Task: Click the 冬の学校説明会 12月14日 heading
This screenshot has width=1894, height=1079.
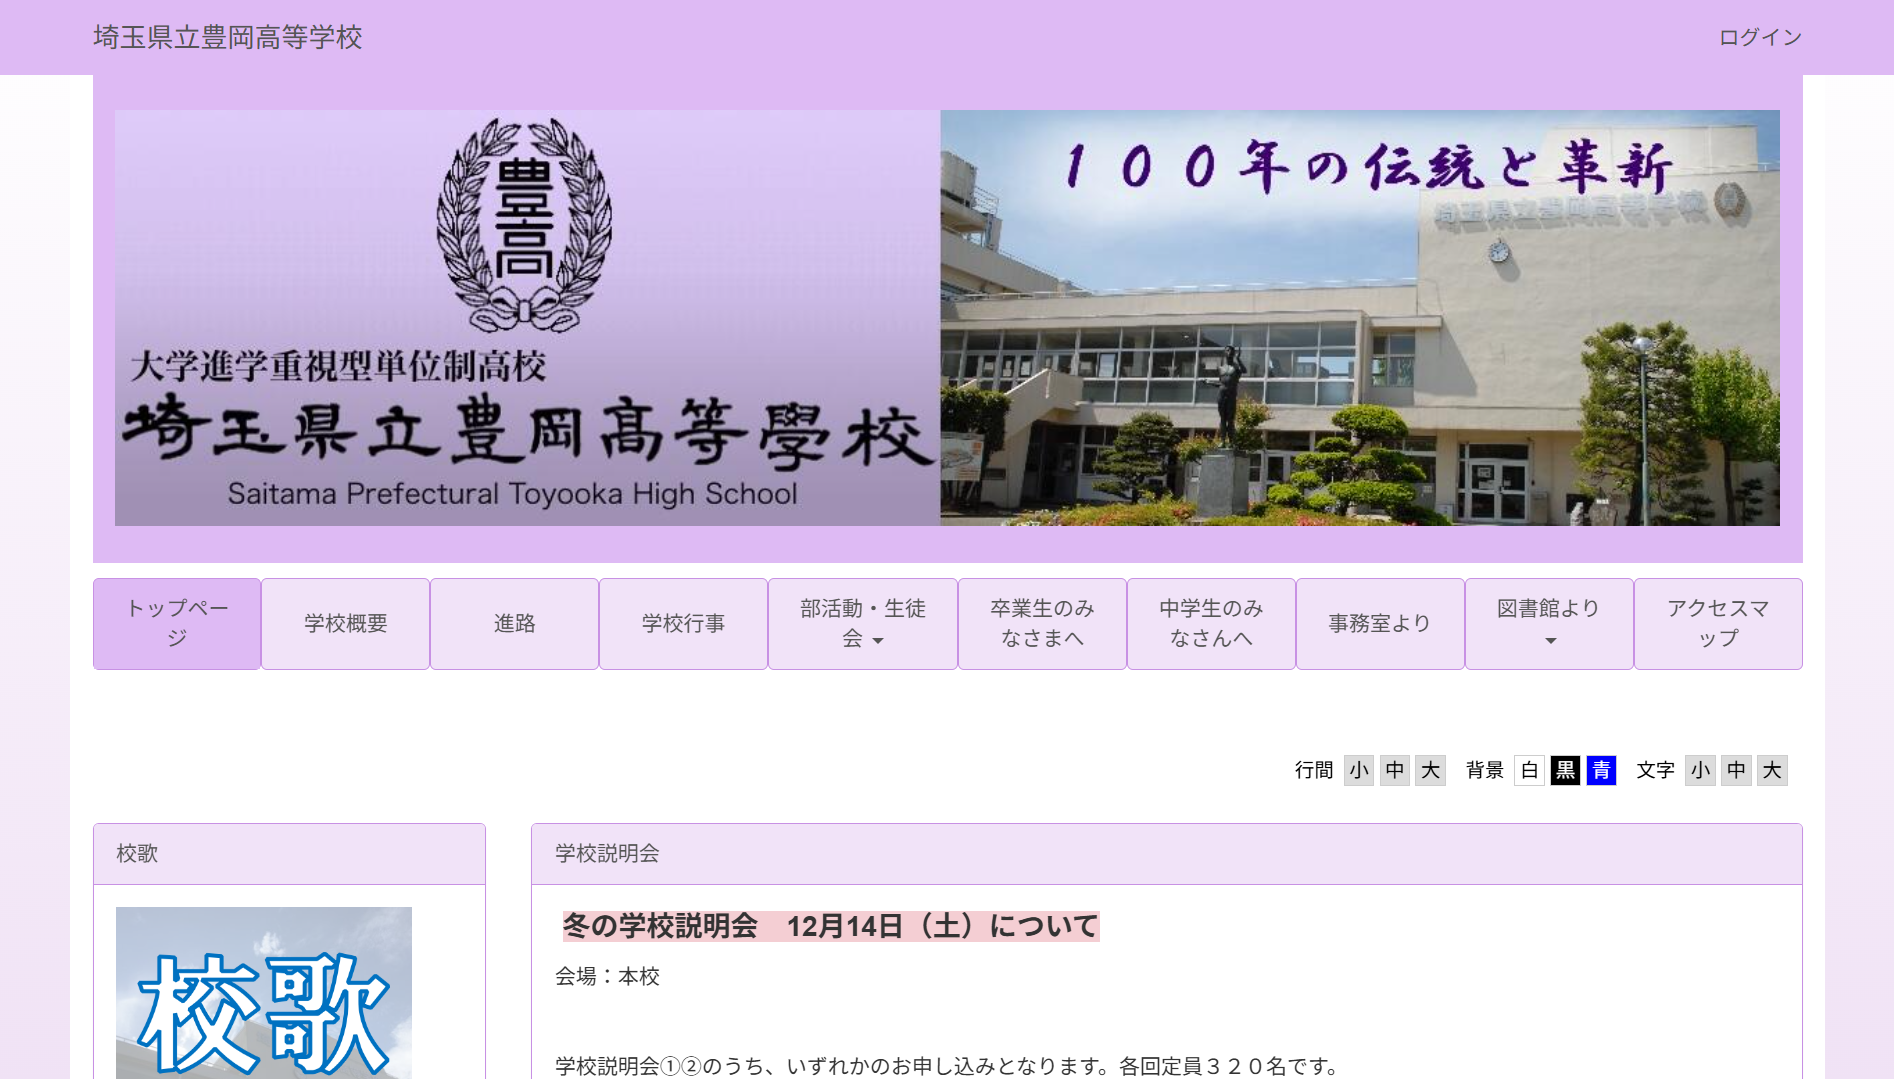Action: 830,926
